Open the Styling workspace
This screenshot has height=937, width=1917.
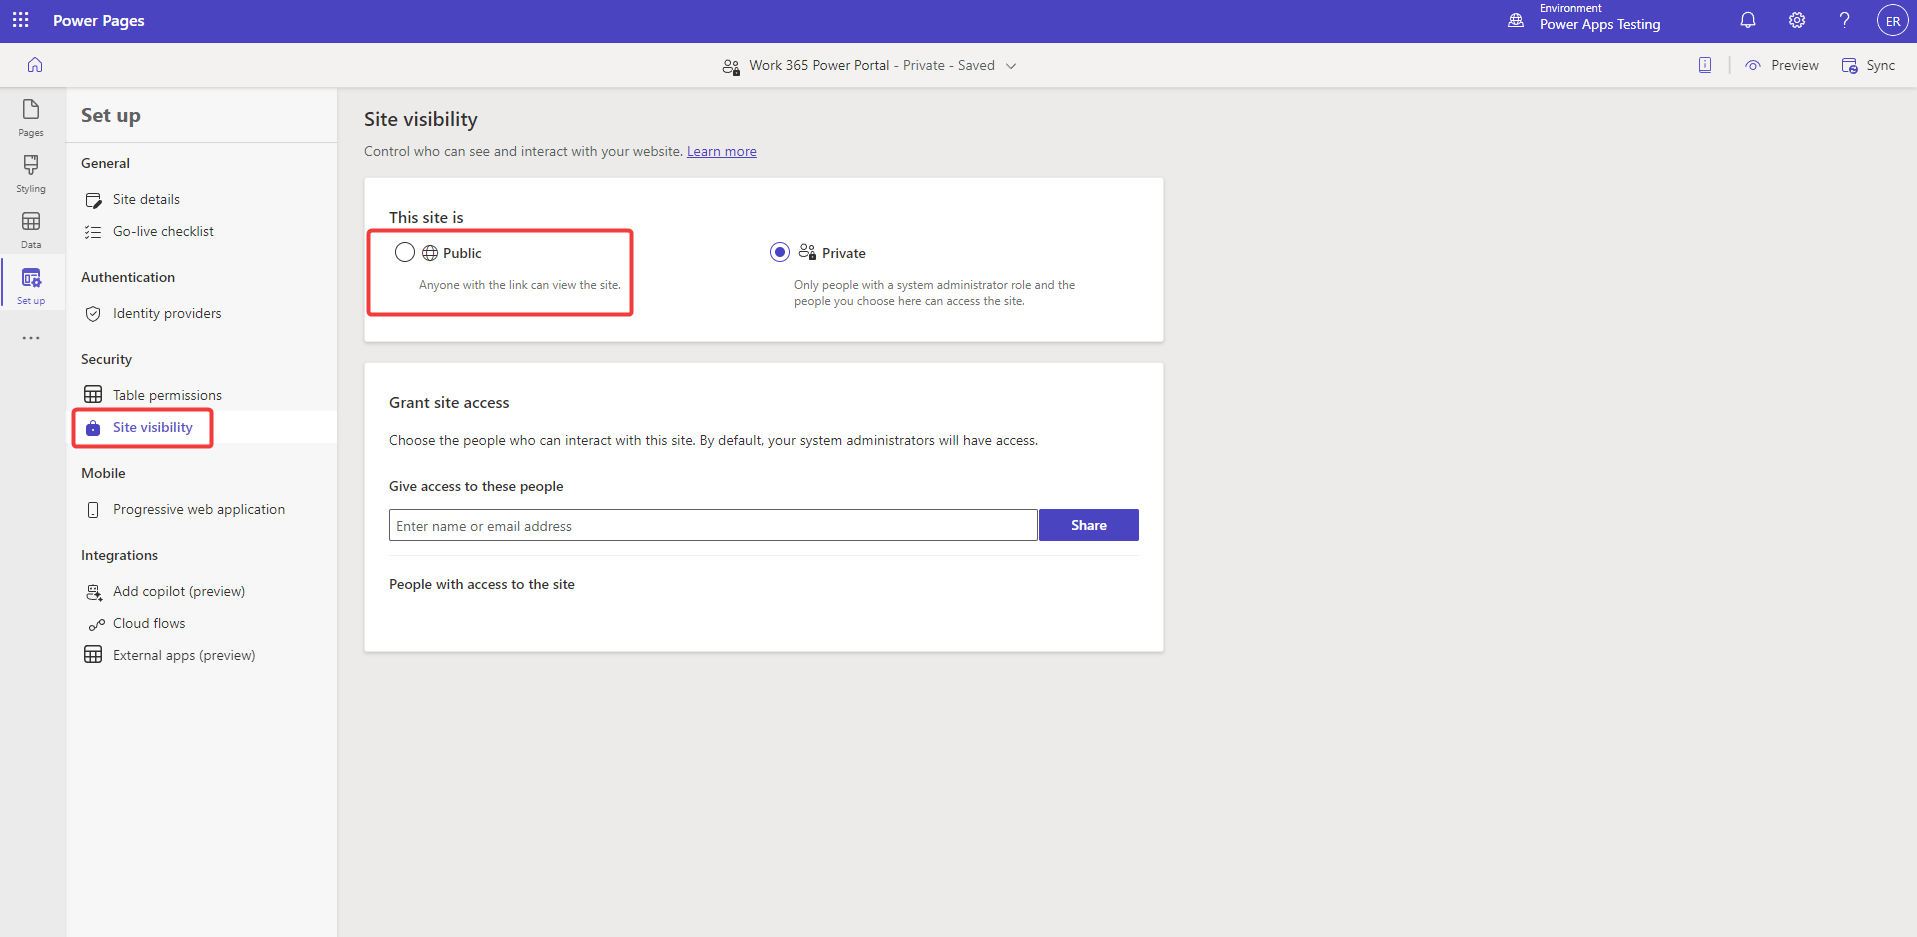click(x=31, y=174)
